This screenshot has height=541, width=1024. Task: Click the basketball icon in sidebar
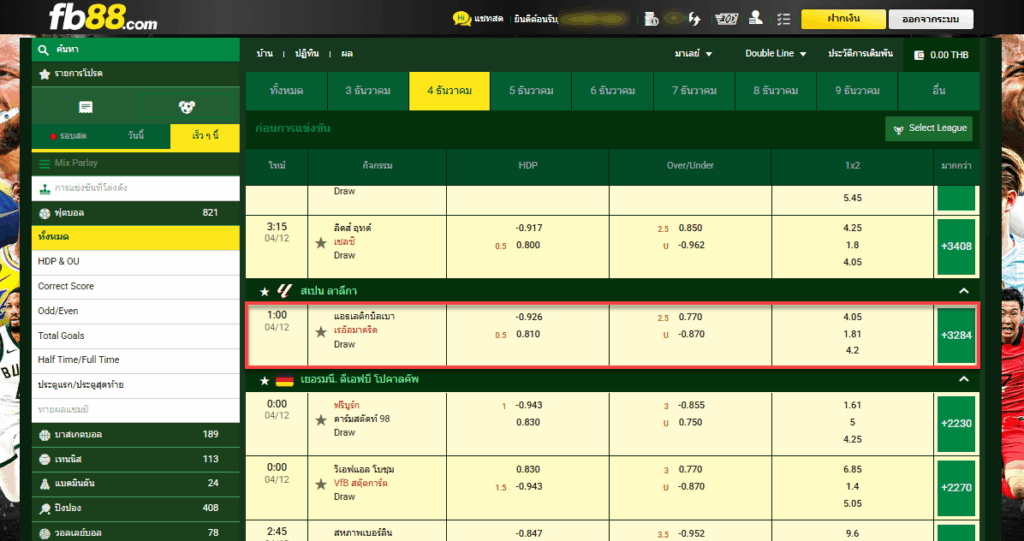(44, 435)
